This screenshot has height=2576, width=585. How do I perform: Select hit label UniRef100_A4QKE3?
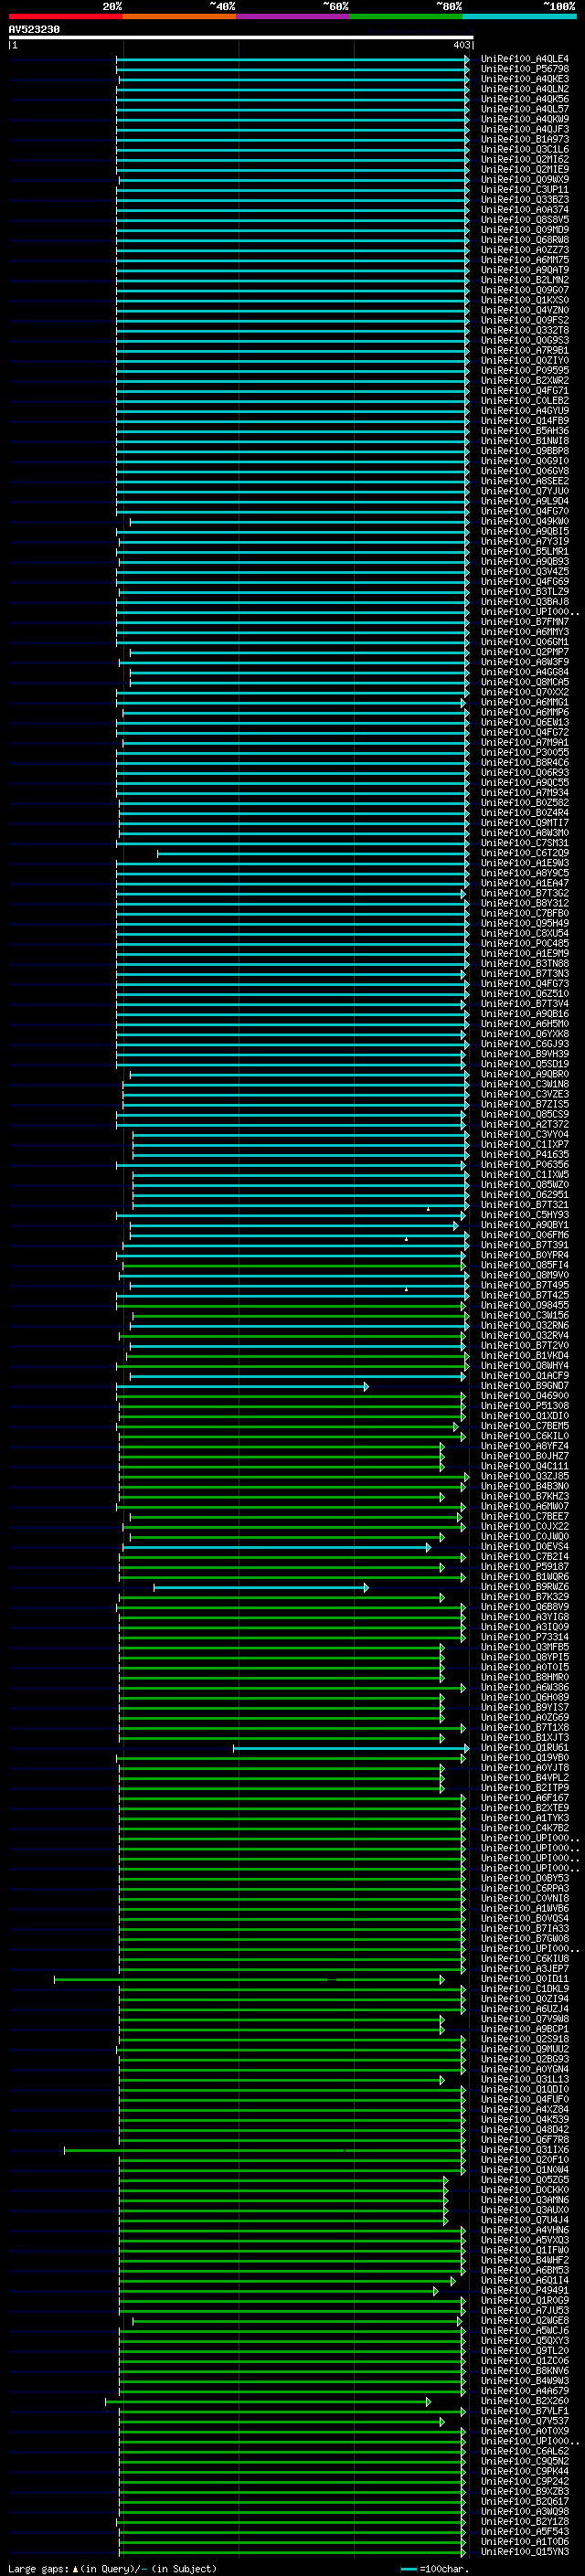(525, 79)
